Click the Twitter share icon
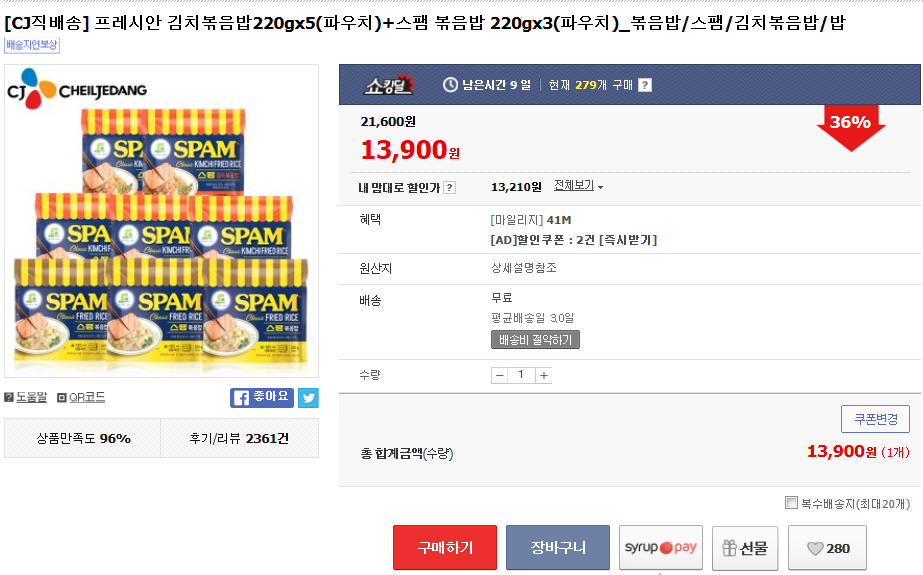This screenshot has height=575, width=923. [308, 397]
